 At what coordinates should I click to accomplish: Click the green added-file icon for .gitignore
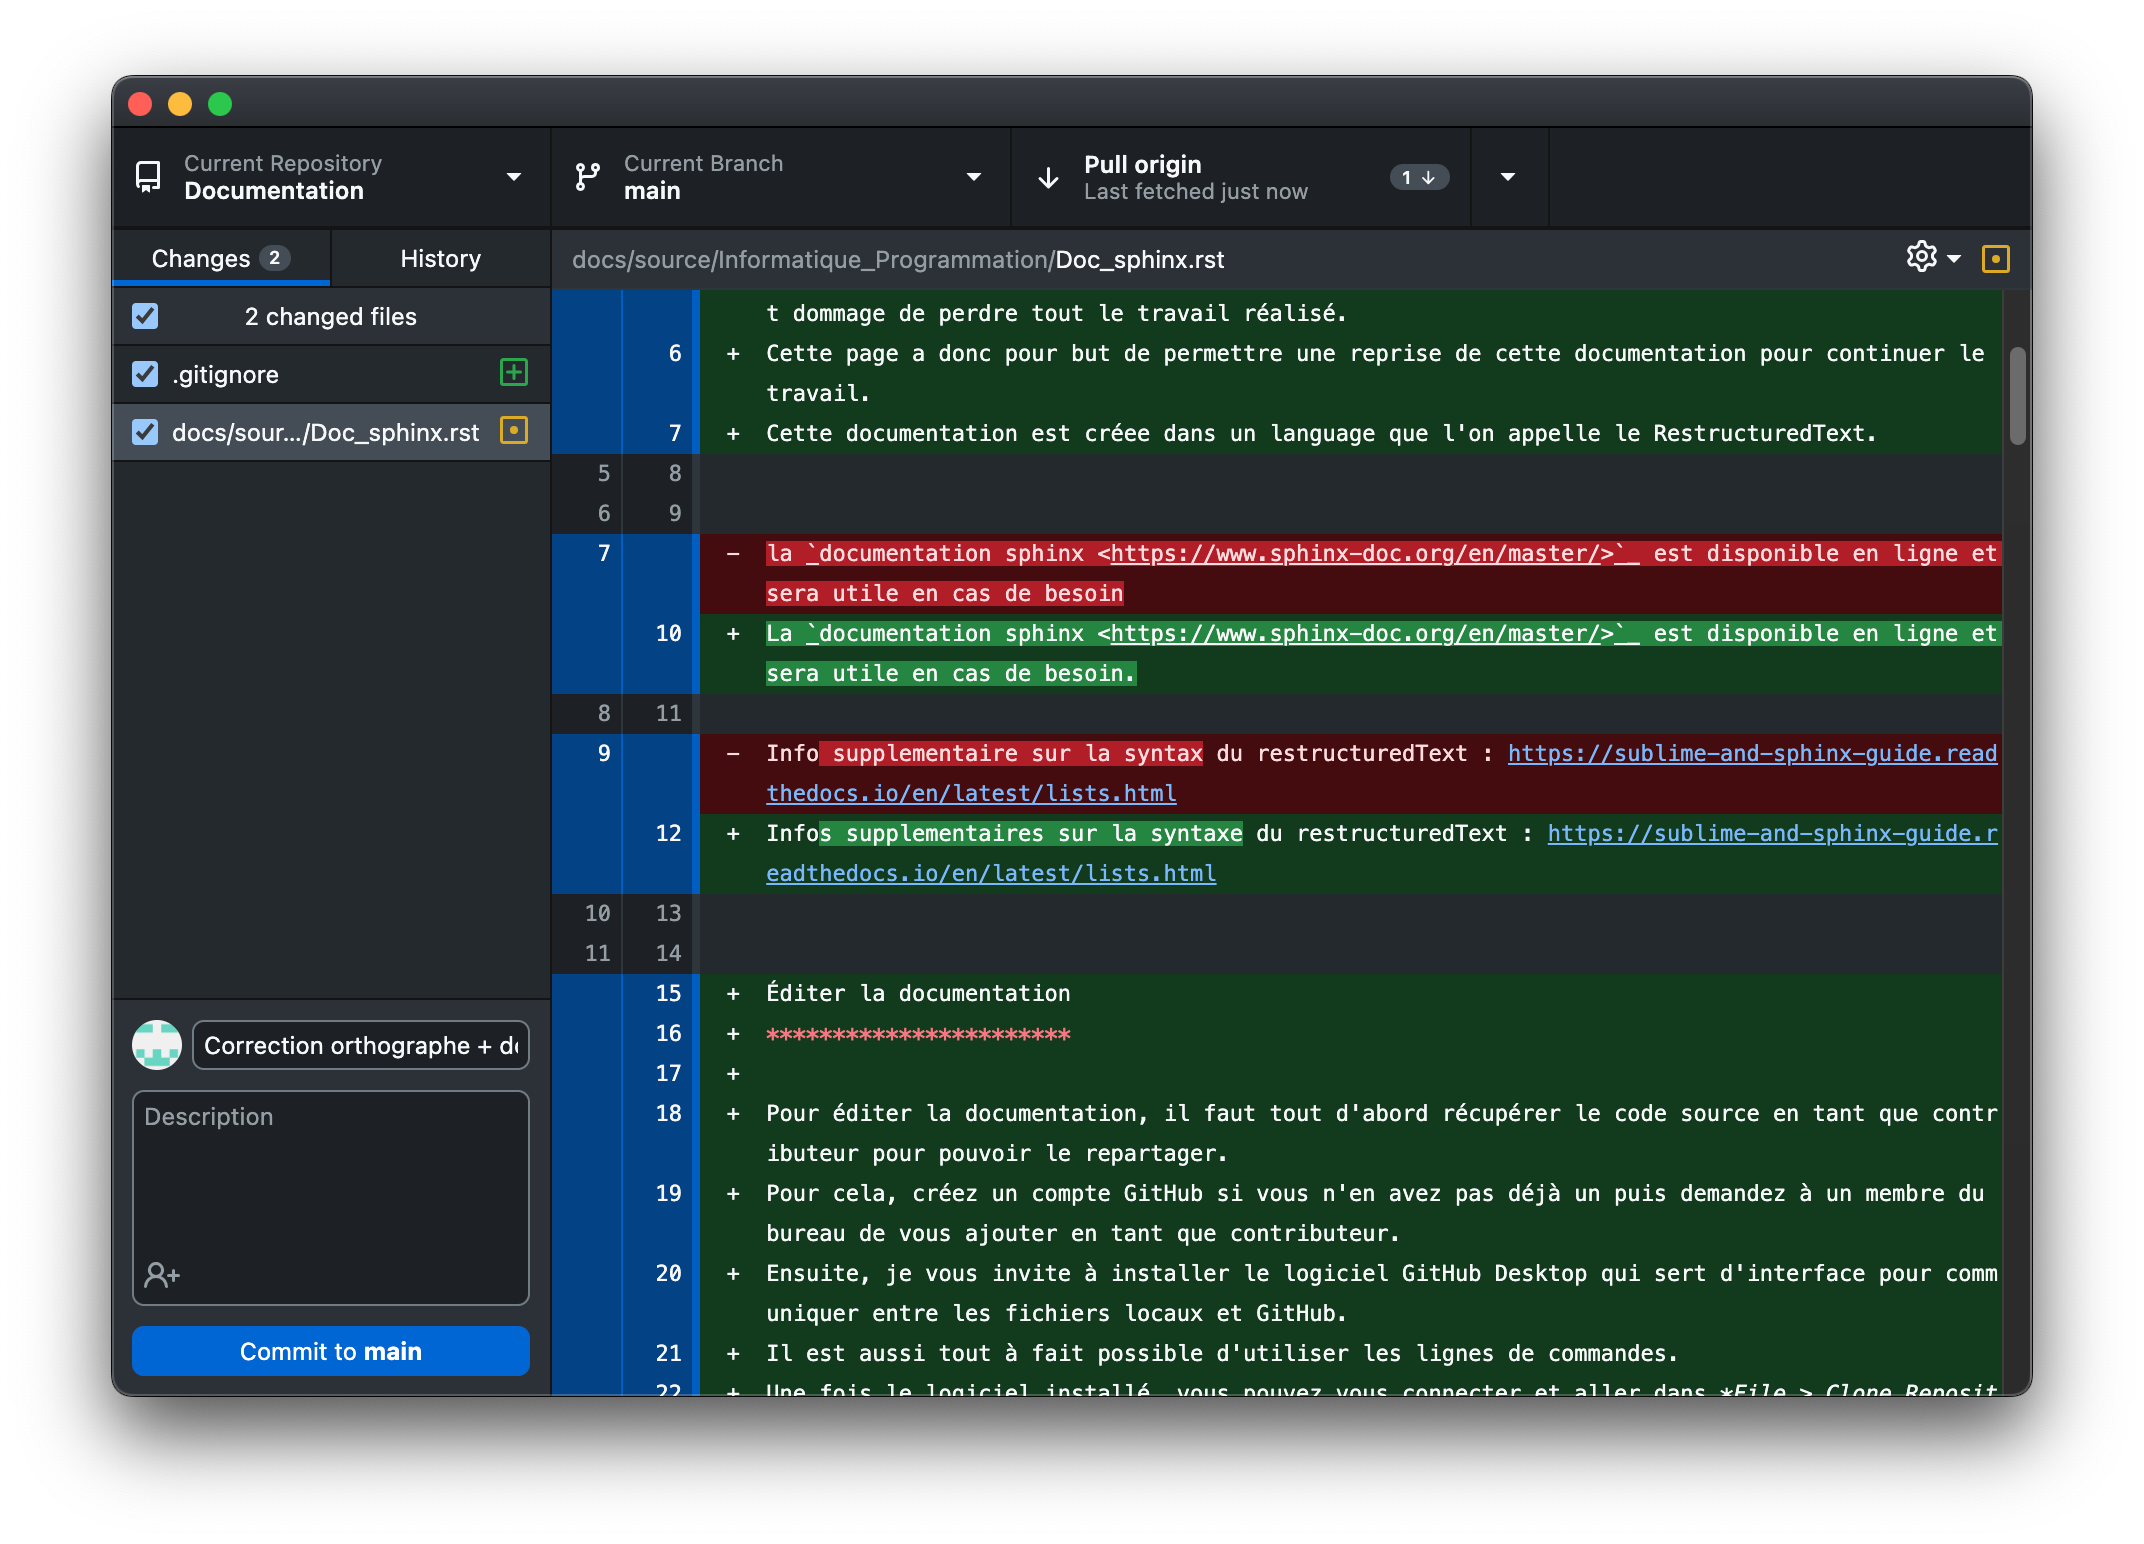(x=513, y=373)
